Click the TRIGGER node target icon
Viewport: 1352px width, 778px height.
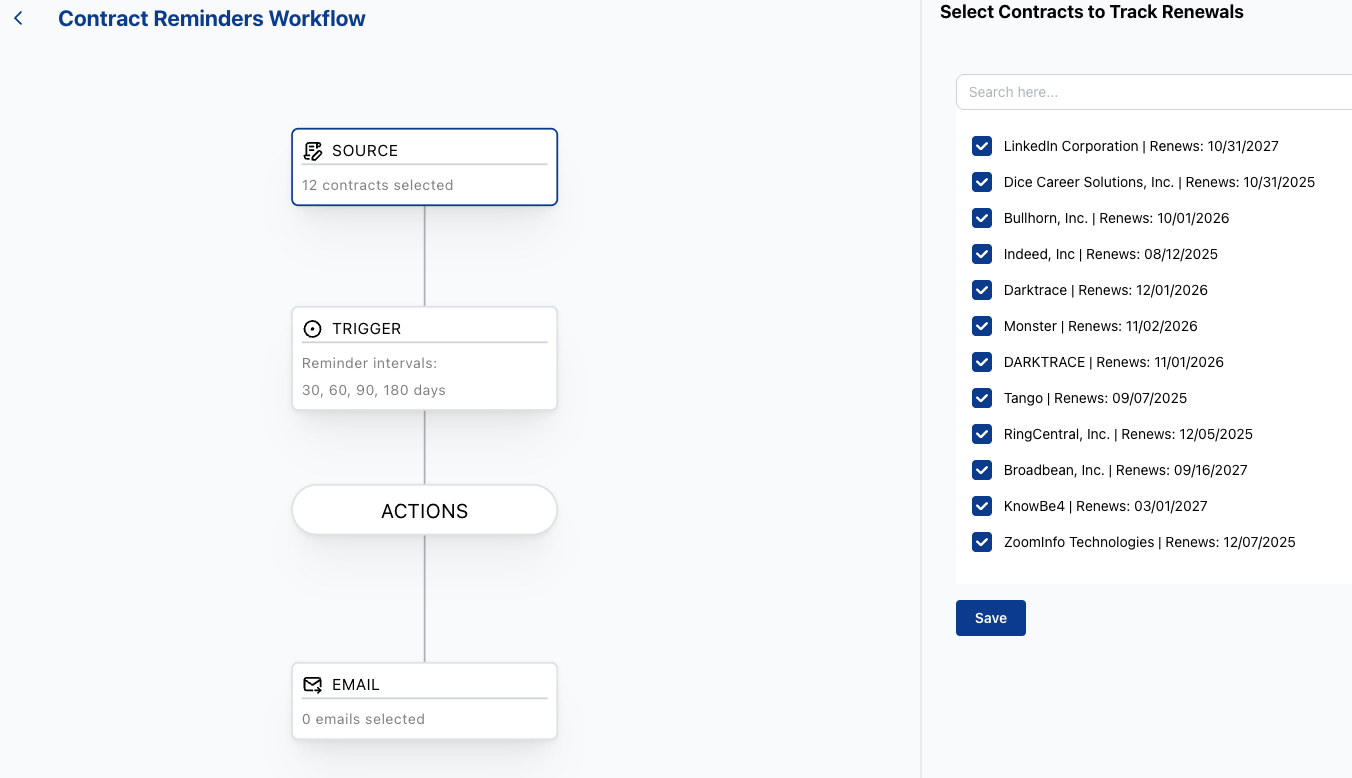[313, 329]
